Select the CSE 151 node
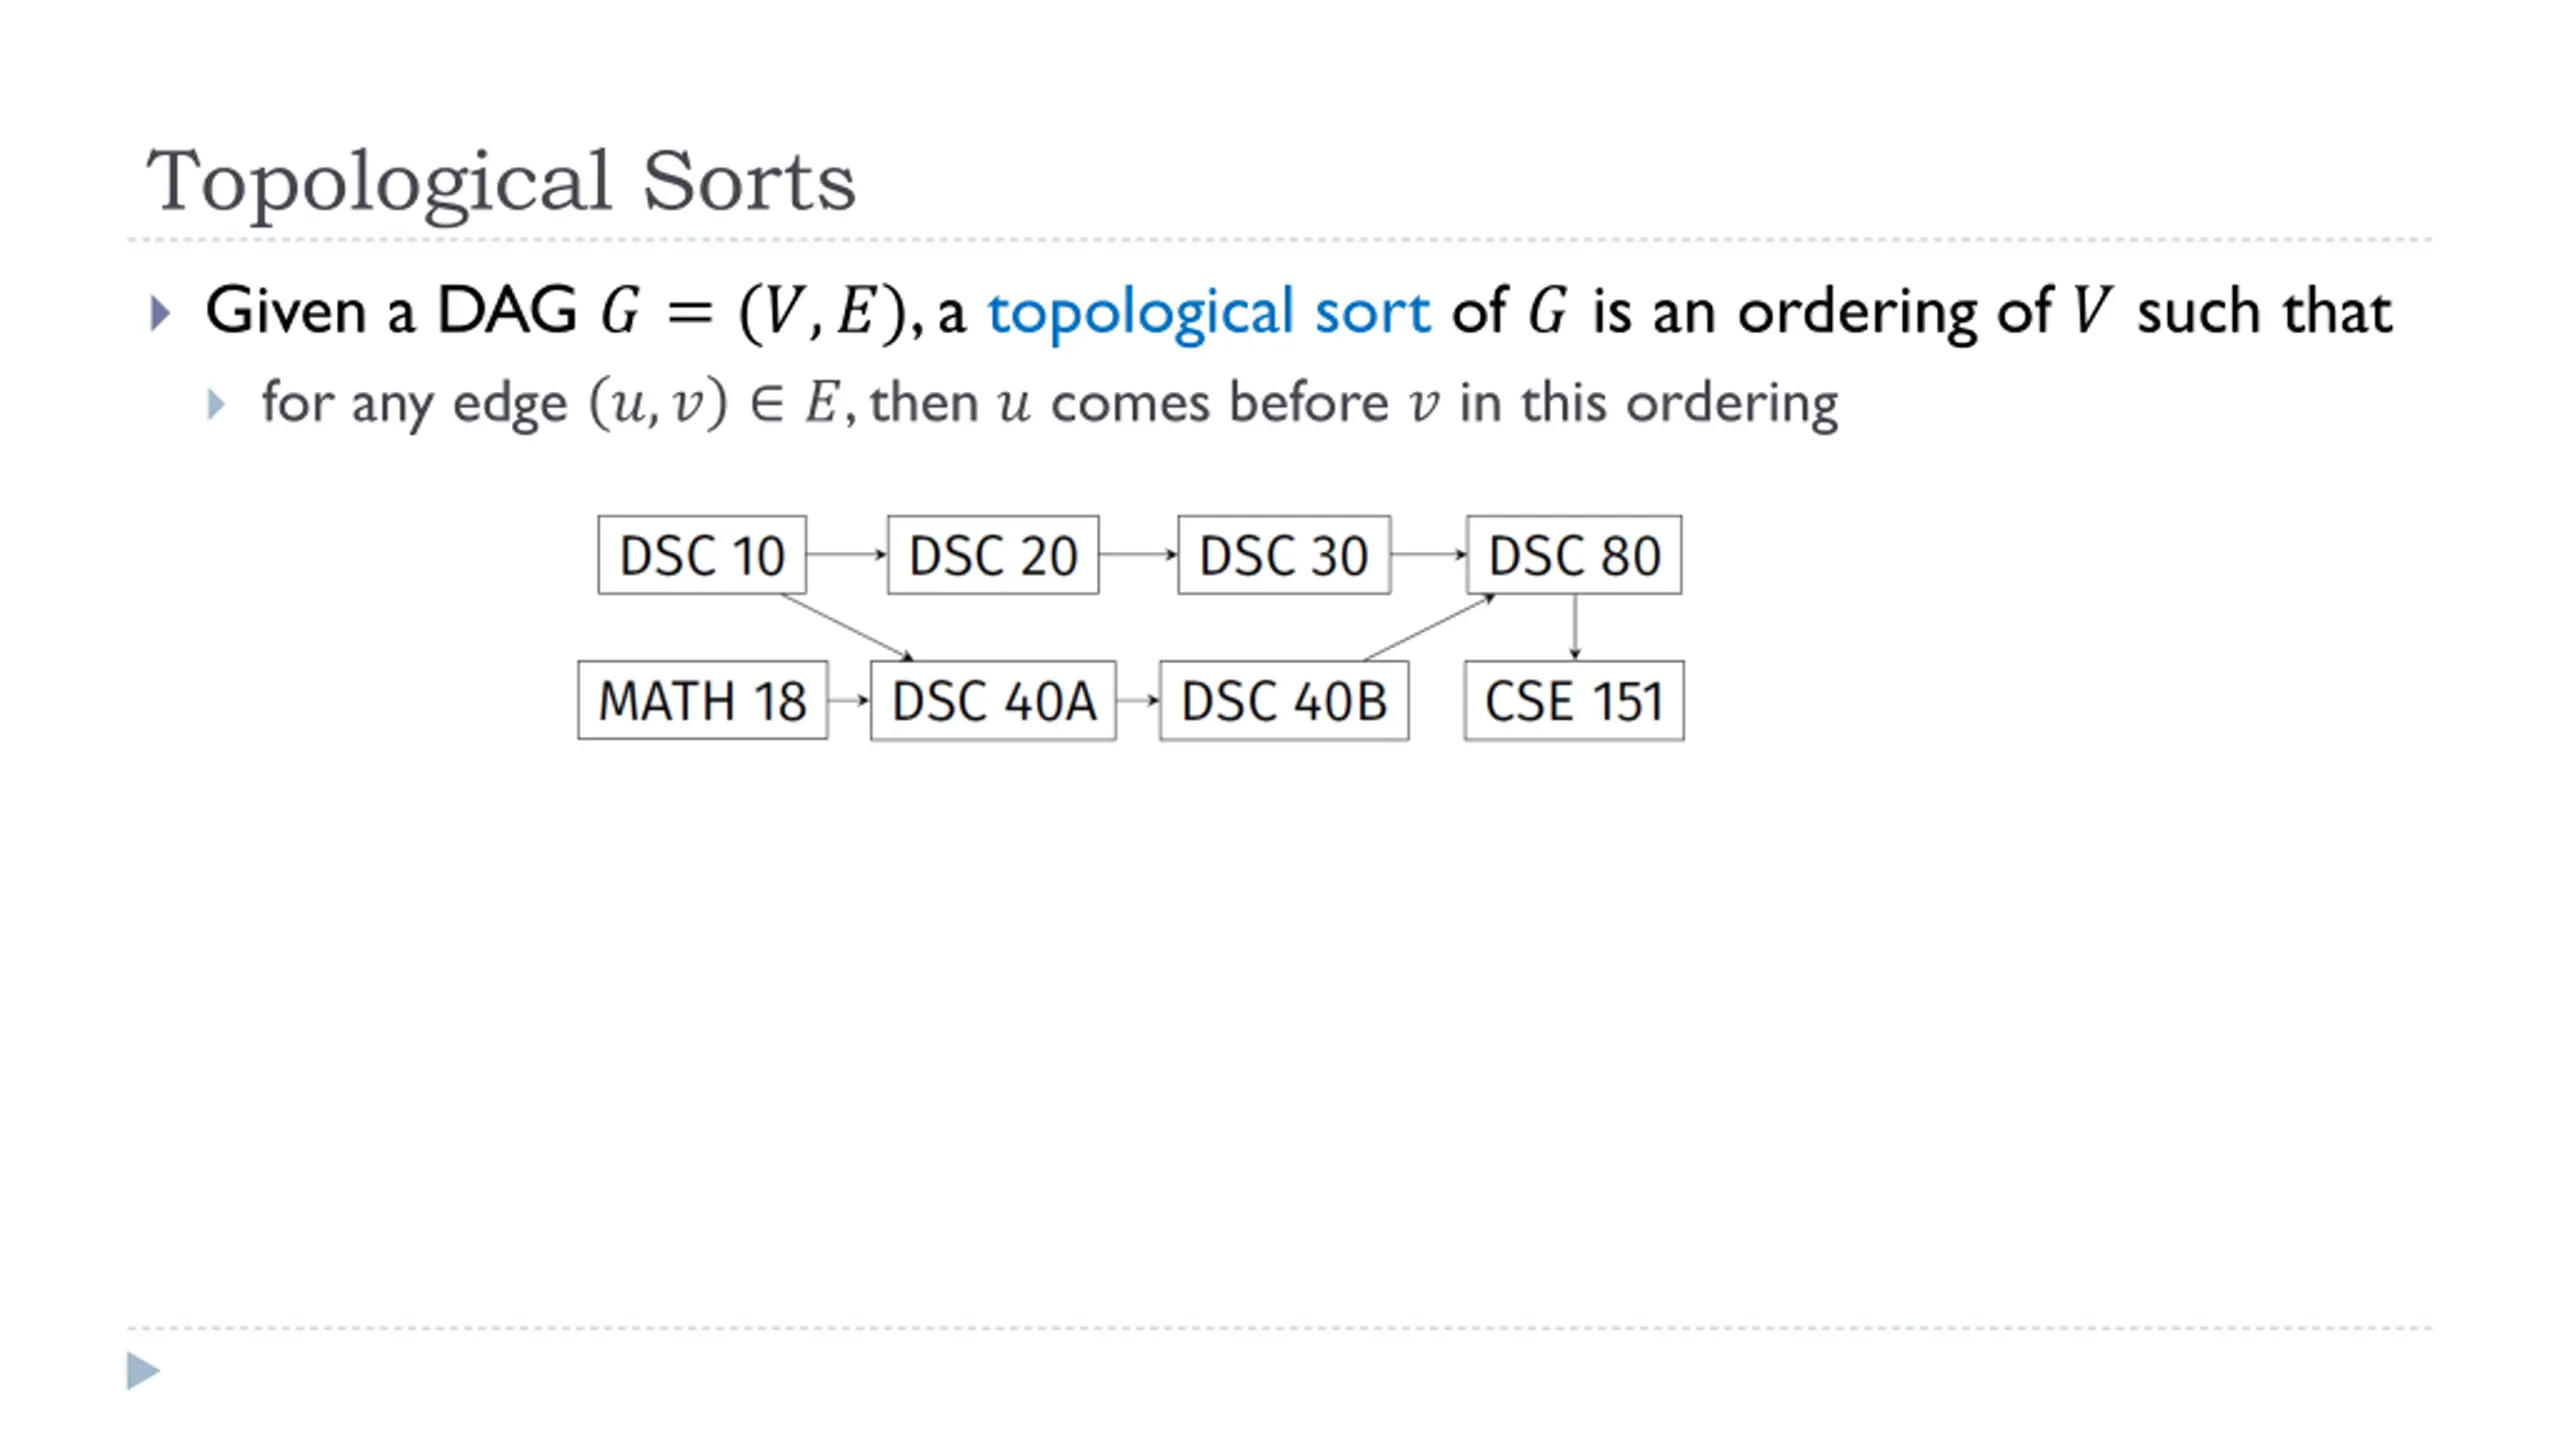The height and width of the screenshot is (1440, 2560). coord(1574,700)
